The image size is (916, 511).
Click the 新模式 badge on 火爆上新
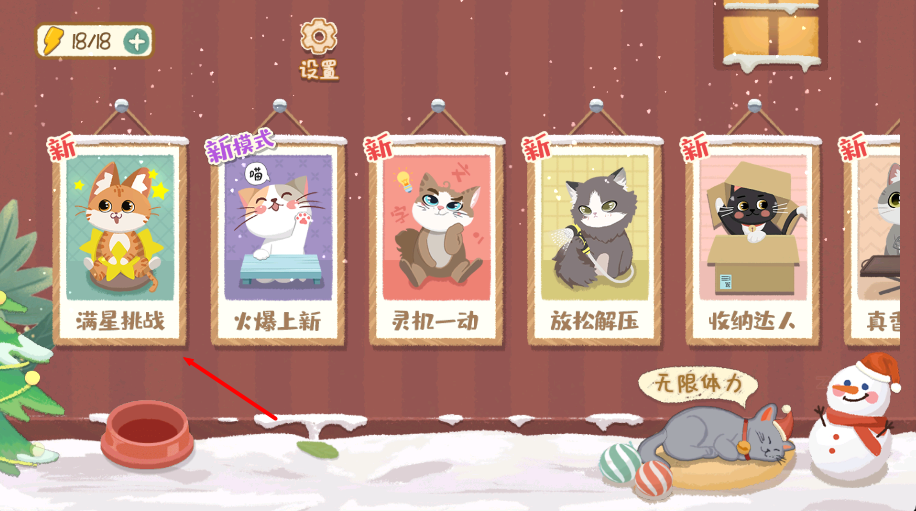click(x=240, y=145)
